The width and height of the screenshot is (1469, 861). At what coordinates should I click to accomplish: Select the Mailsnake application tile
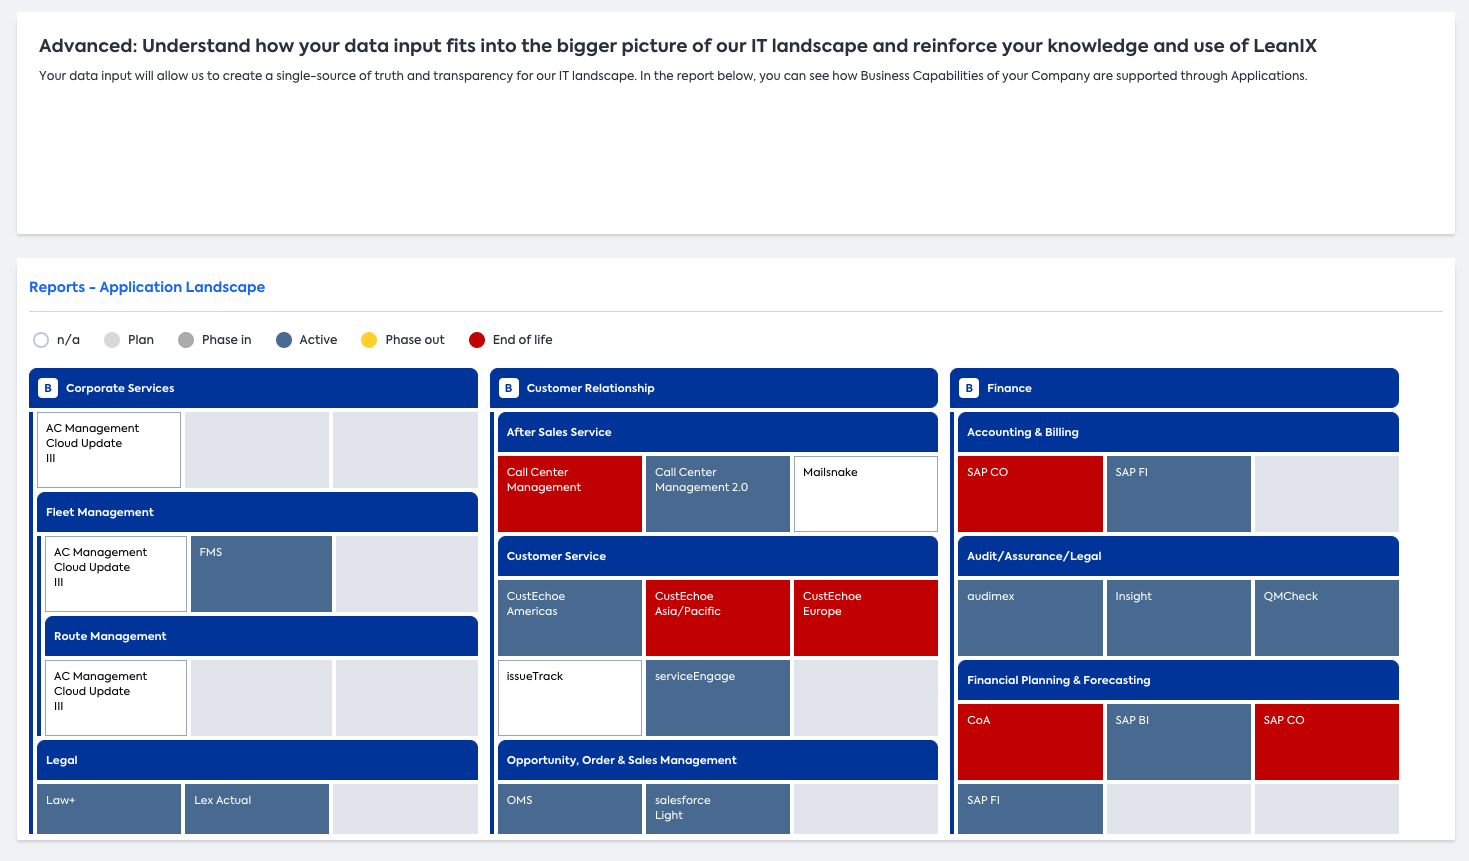pyautogui.click(x=866, y=494)
